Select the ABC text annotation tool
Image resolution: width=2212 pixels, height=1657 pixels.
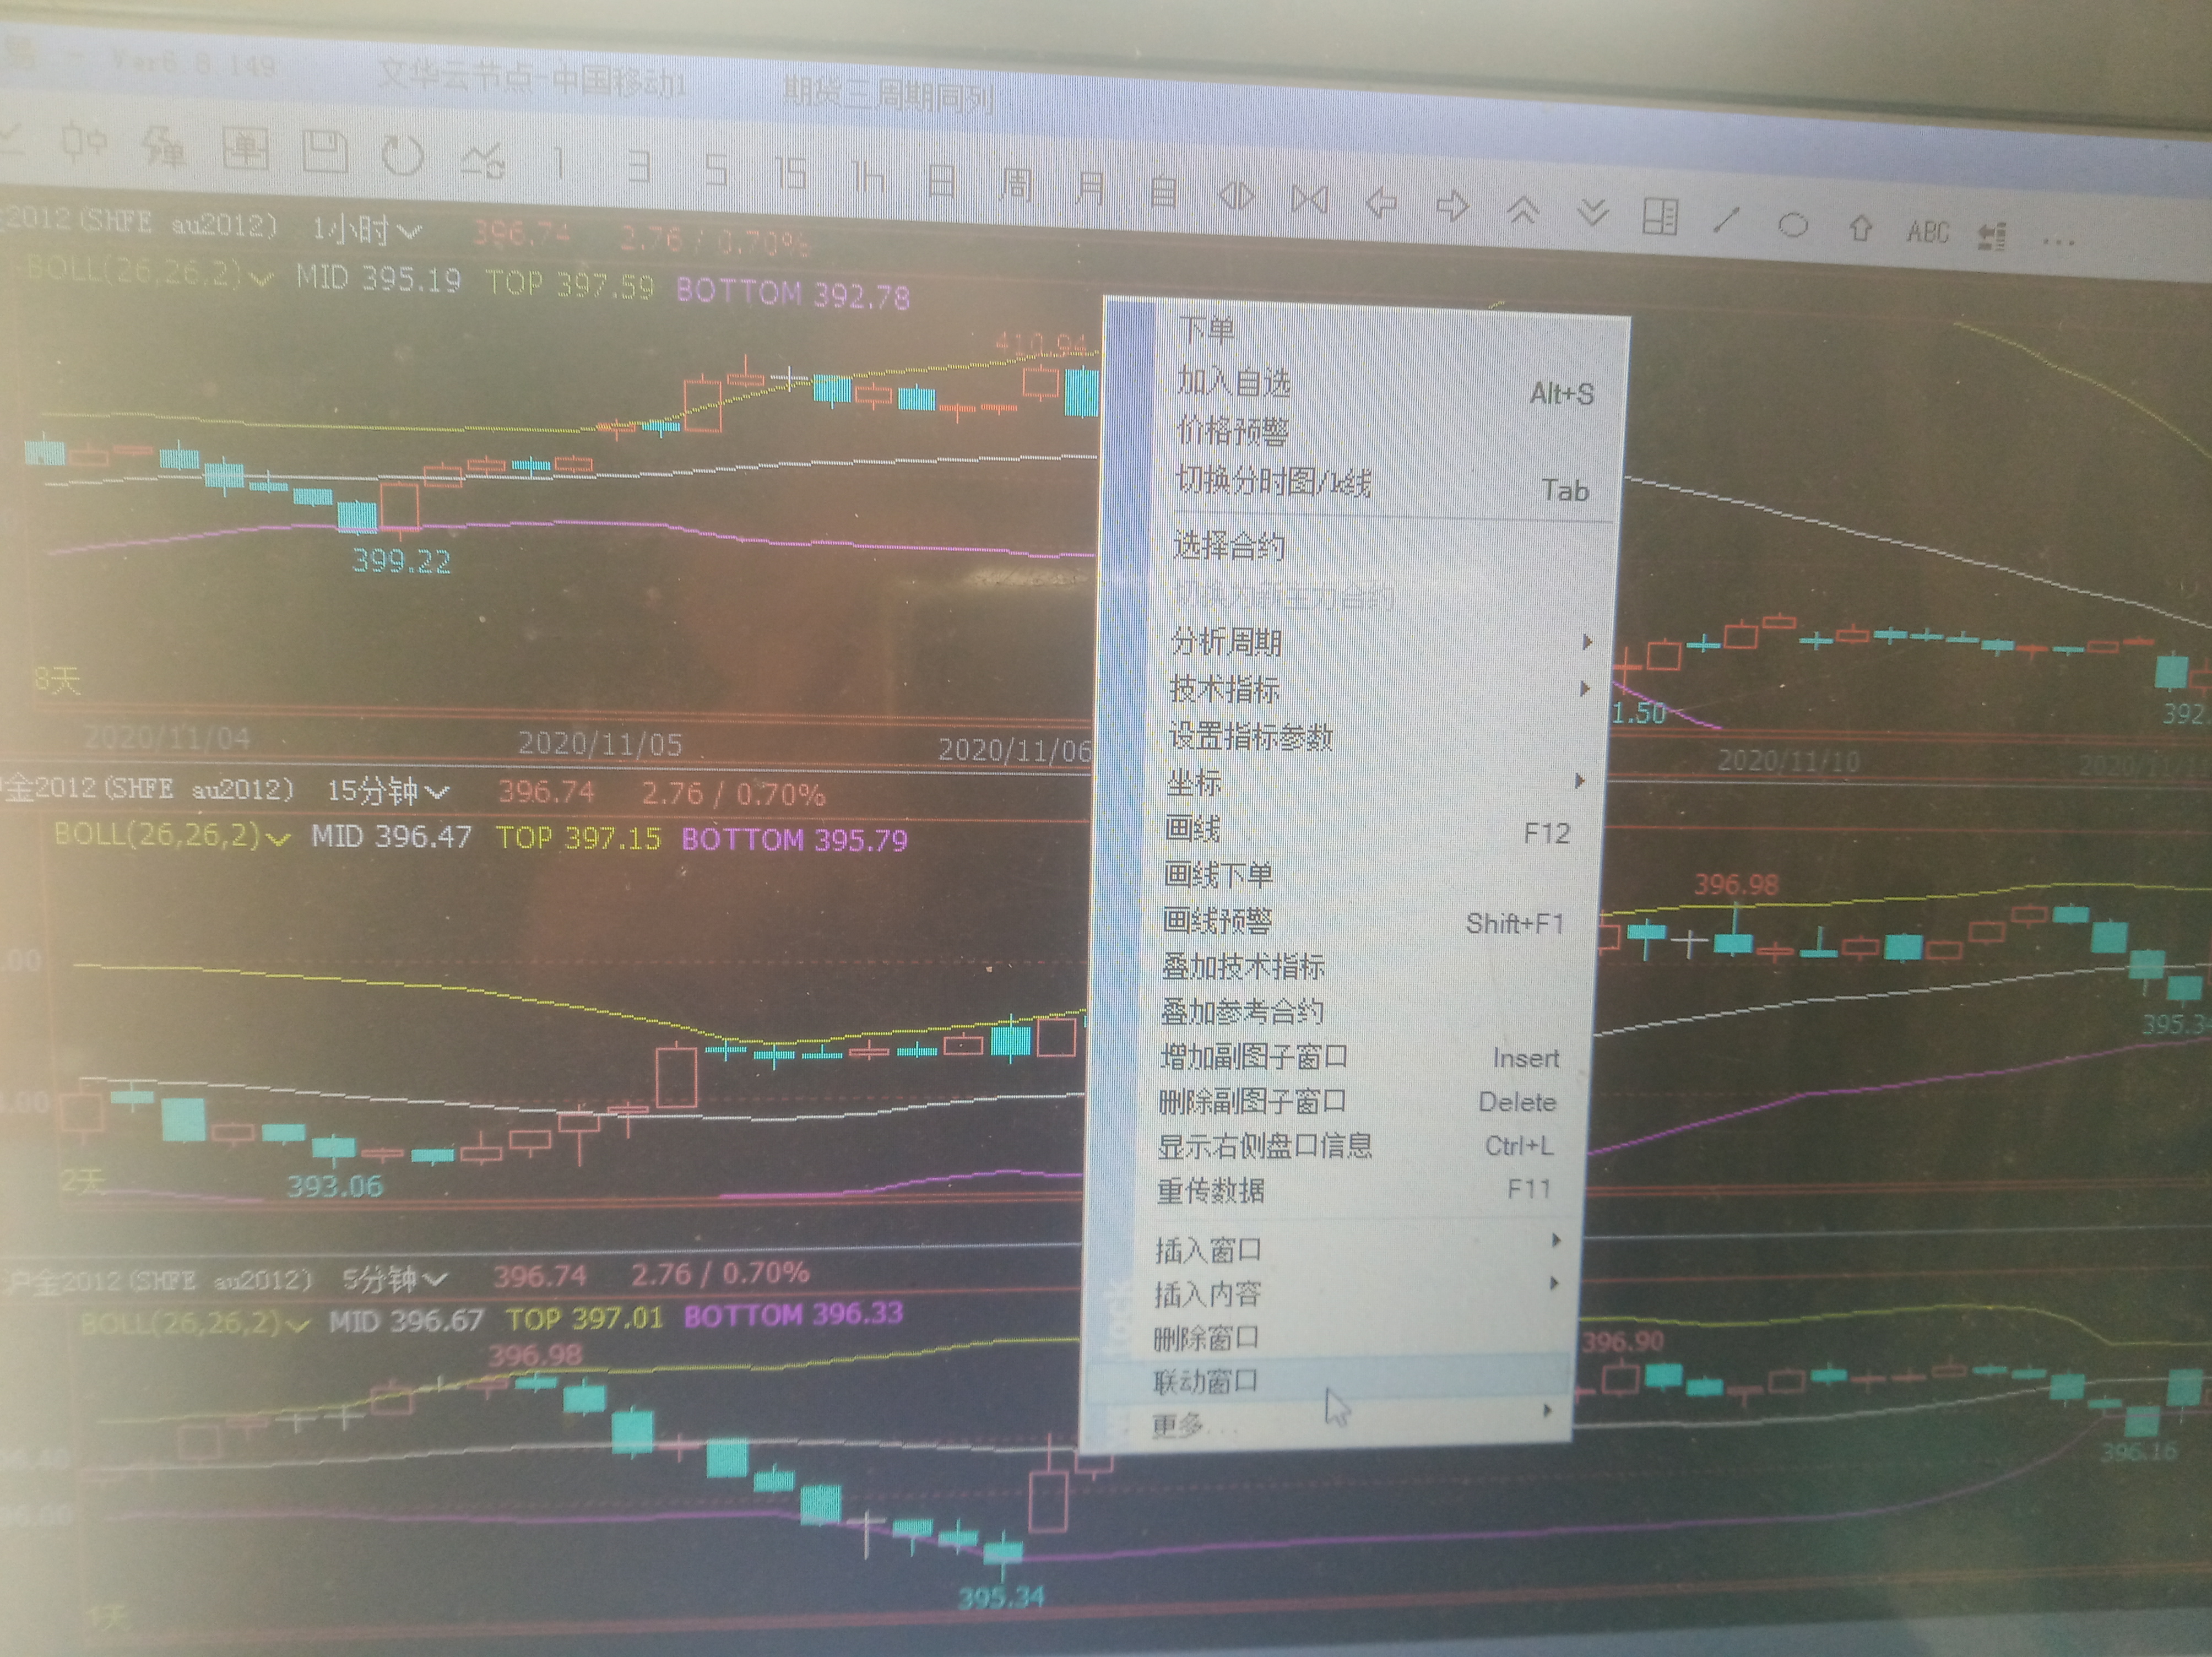pyautogui.click(x=1927, y=233)
